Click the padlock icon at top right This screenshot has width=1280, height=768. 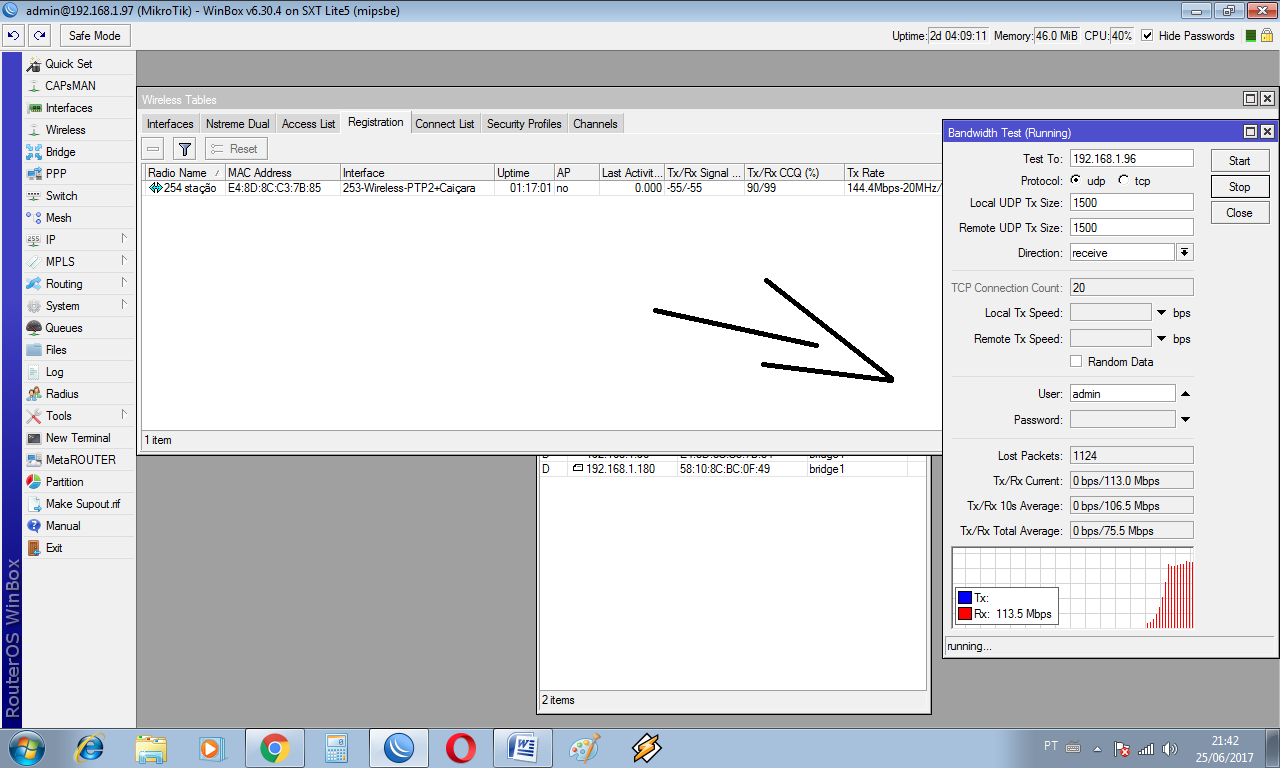(x=1266, y=35)
